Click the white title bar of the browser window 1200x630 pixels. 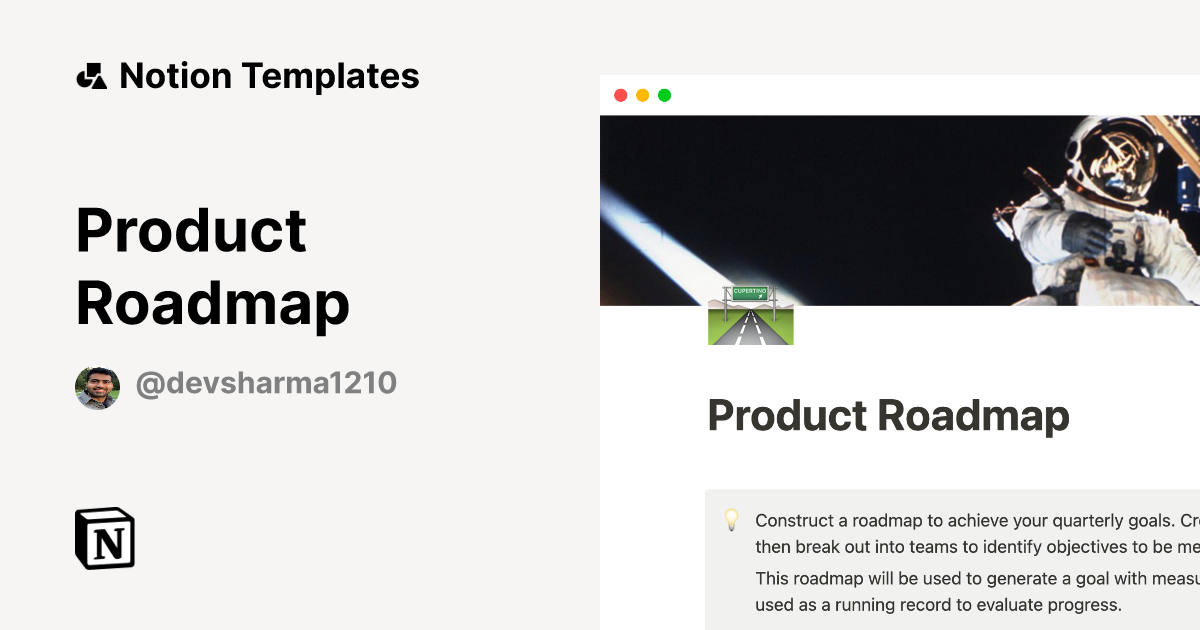(x=900, y=95)
